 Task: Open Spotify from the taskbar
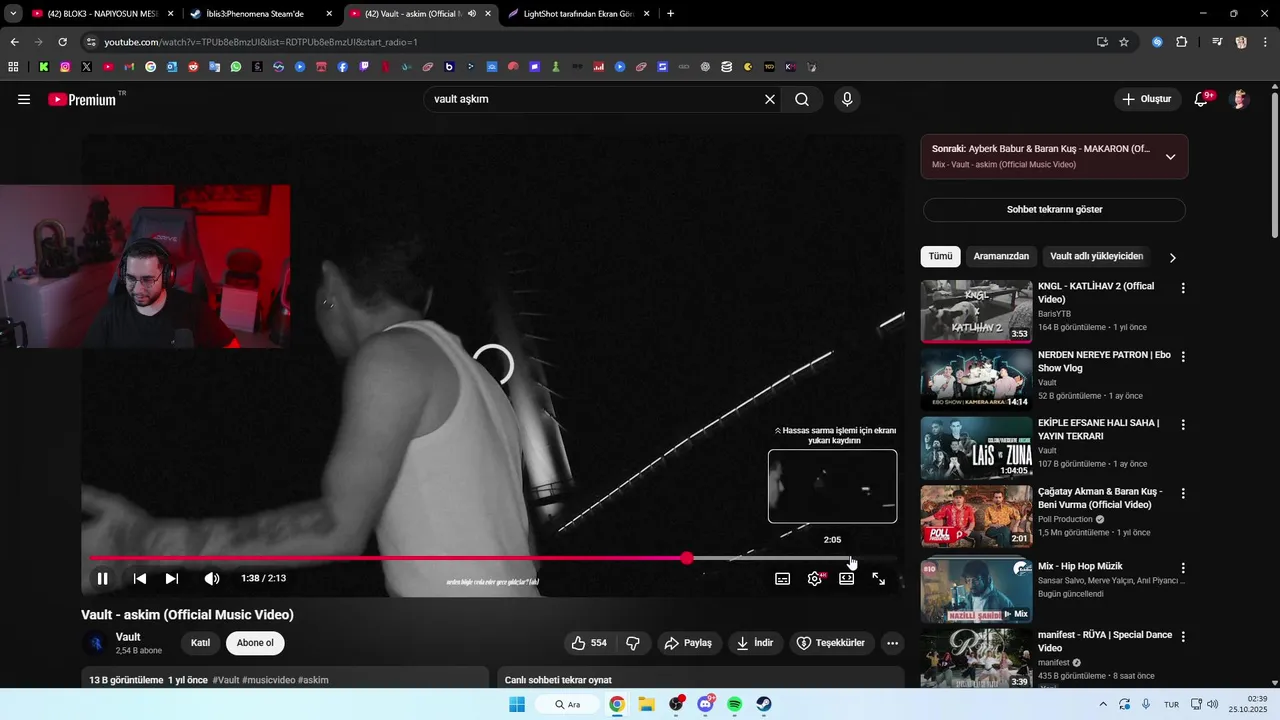(x=735, y=704)
